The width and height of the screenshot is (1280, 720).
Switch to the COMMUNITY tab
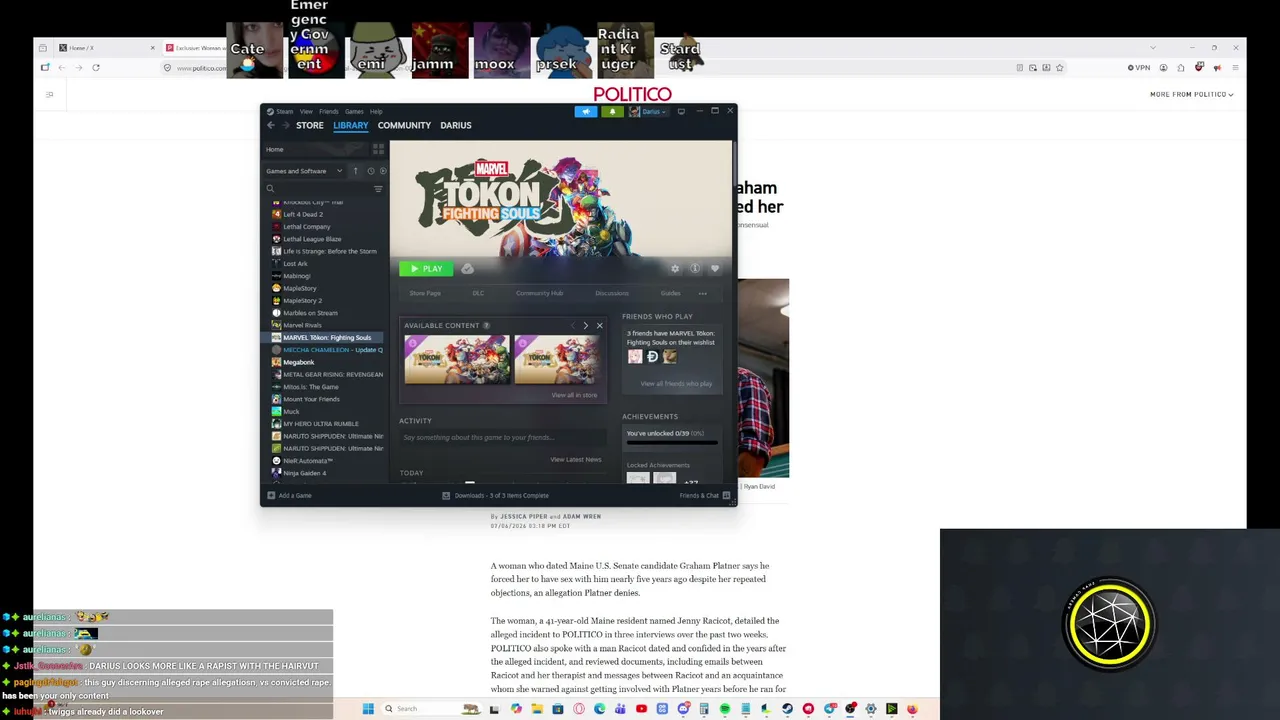point(404,125)
